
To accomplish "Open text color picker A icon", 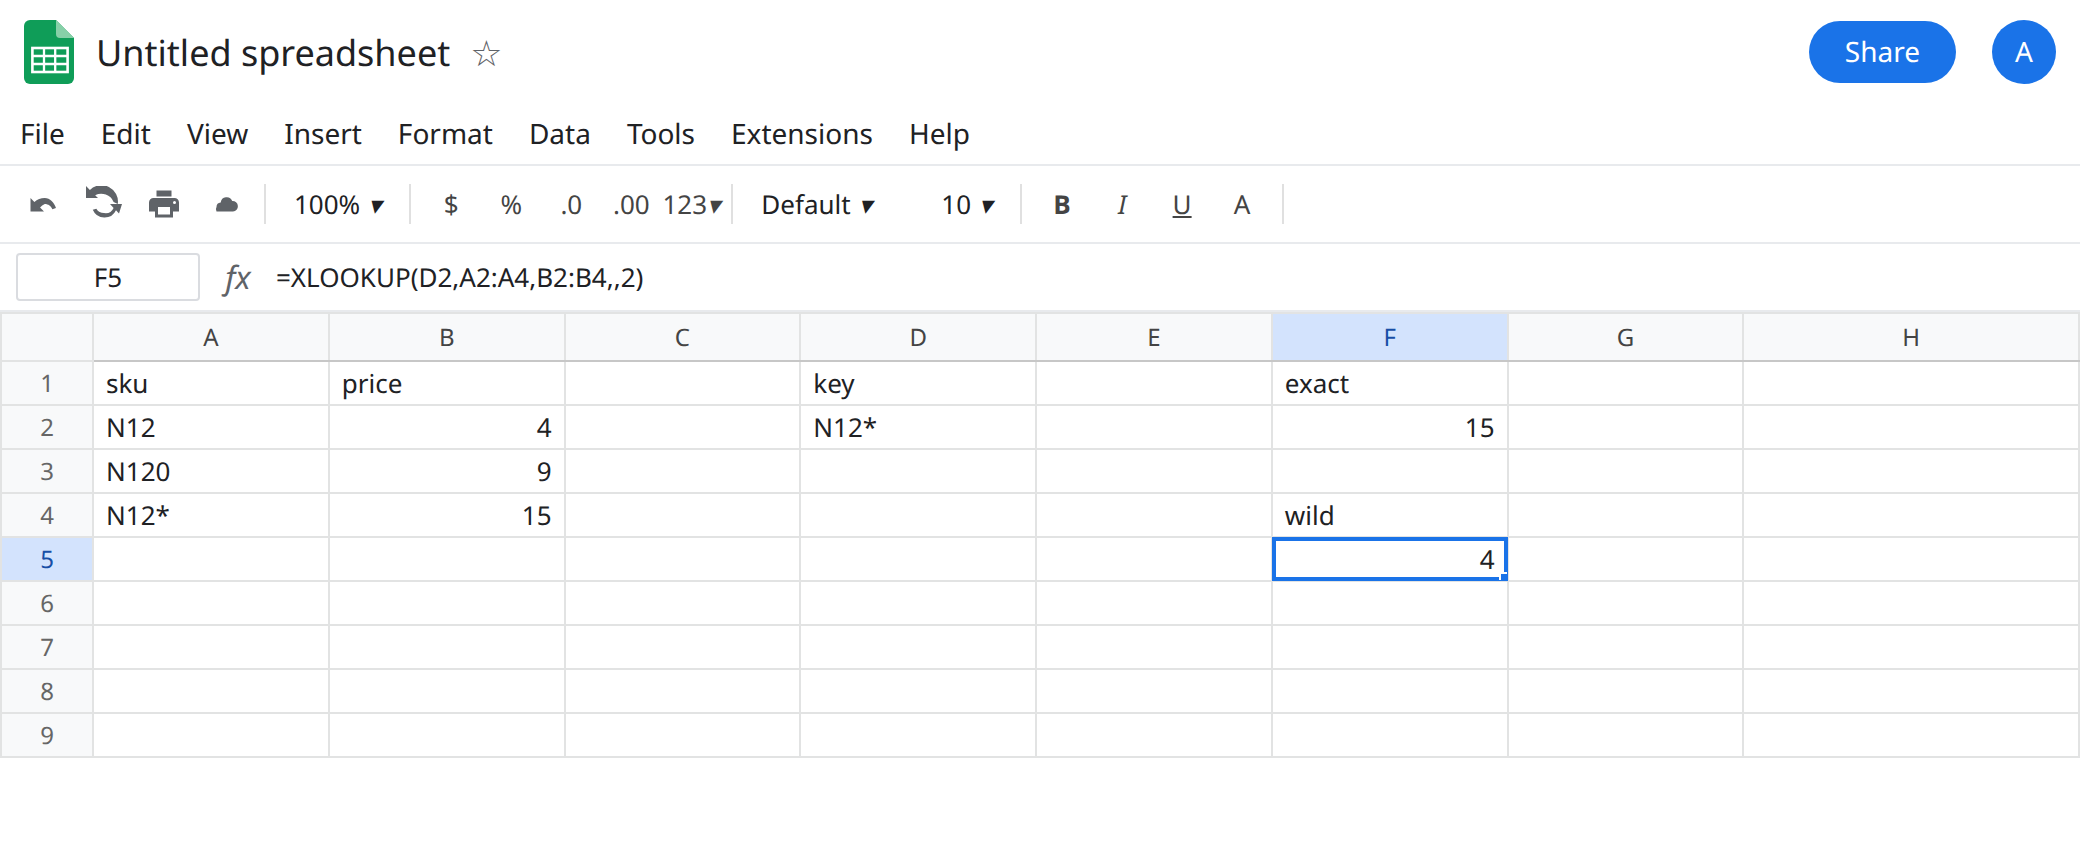I will [x=1242, y=205].
